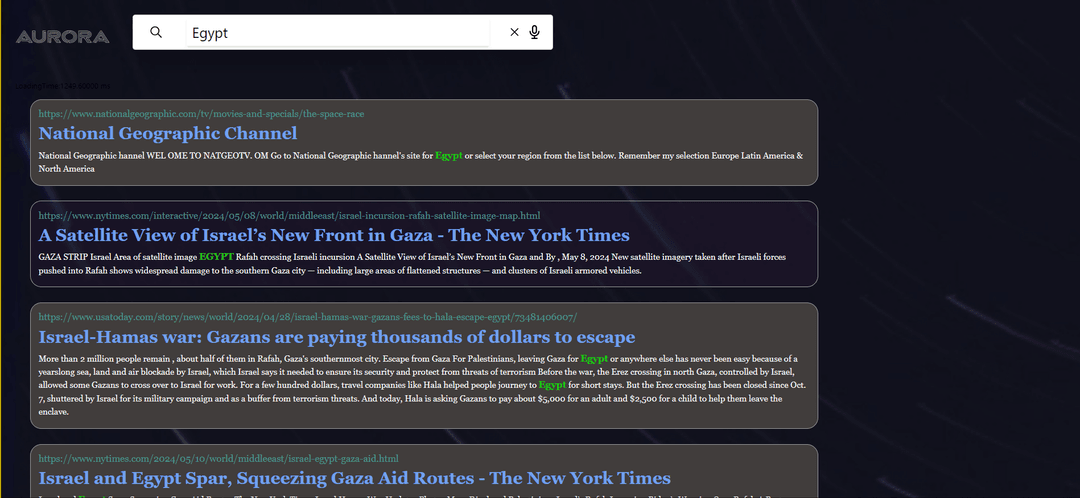The width and height of the screenshot is (1080, 498).
Task: Open Israel and Egypt Spar result title
Action: coord(354,478)
